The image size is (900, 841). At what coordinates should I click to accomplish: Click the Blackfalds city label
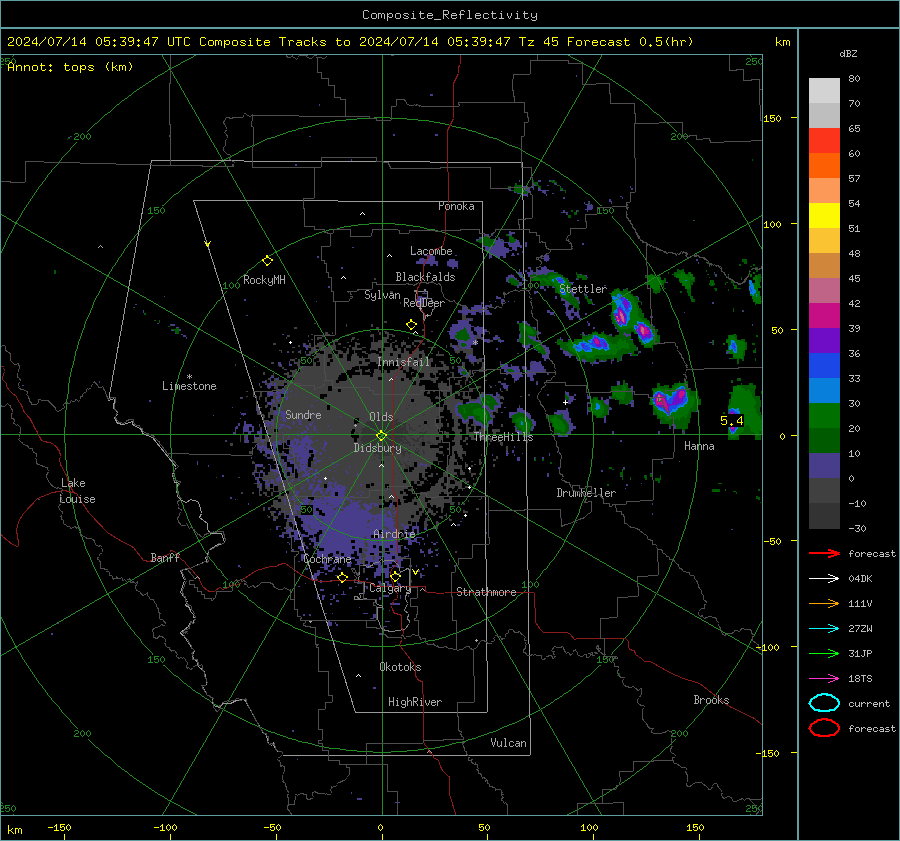point(425,277)
